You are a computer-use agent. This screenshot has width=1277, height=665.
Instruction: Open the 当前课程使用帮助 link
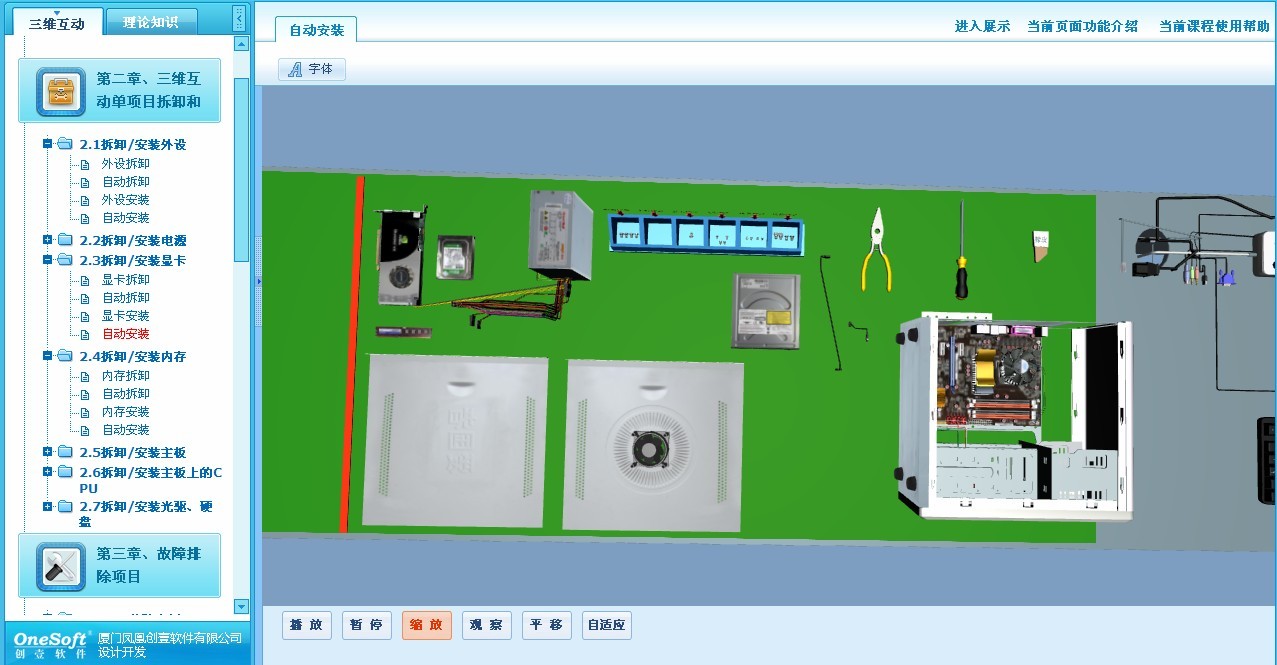click(1213, 27)
